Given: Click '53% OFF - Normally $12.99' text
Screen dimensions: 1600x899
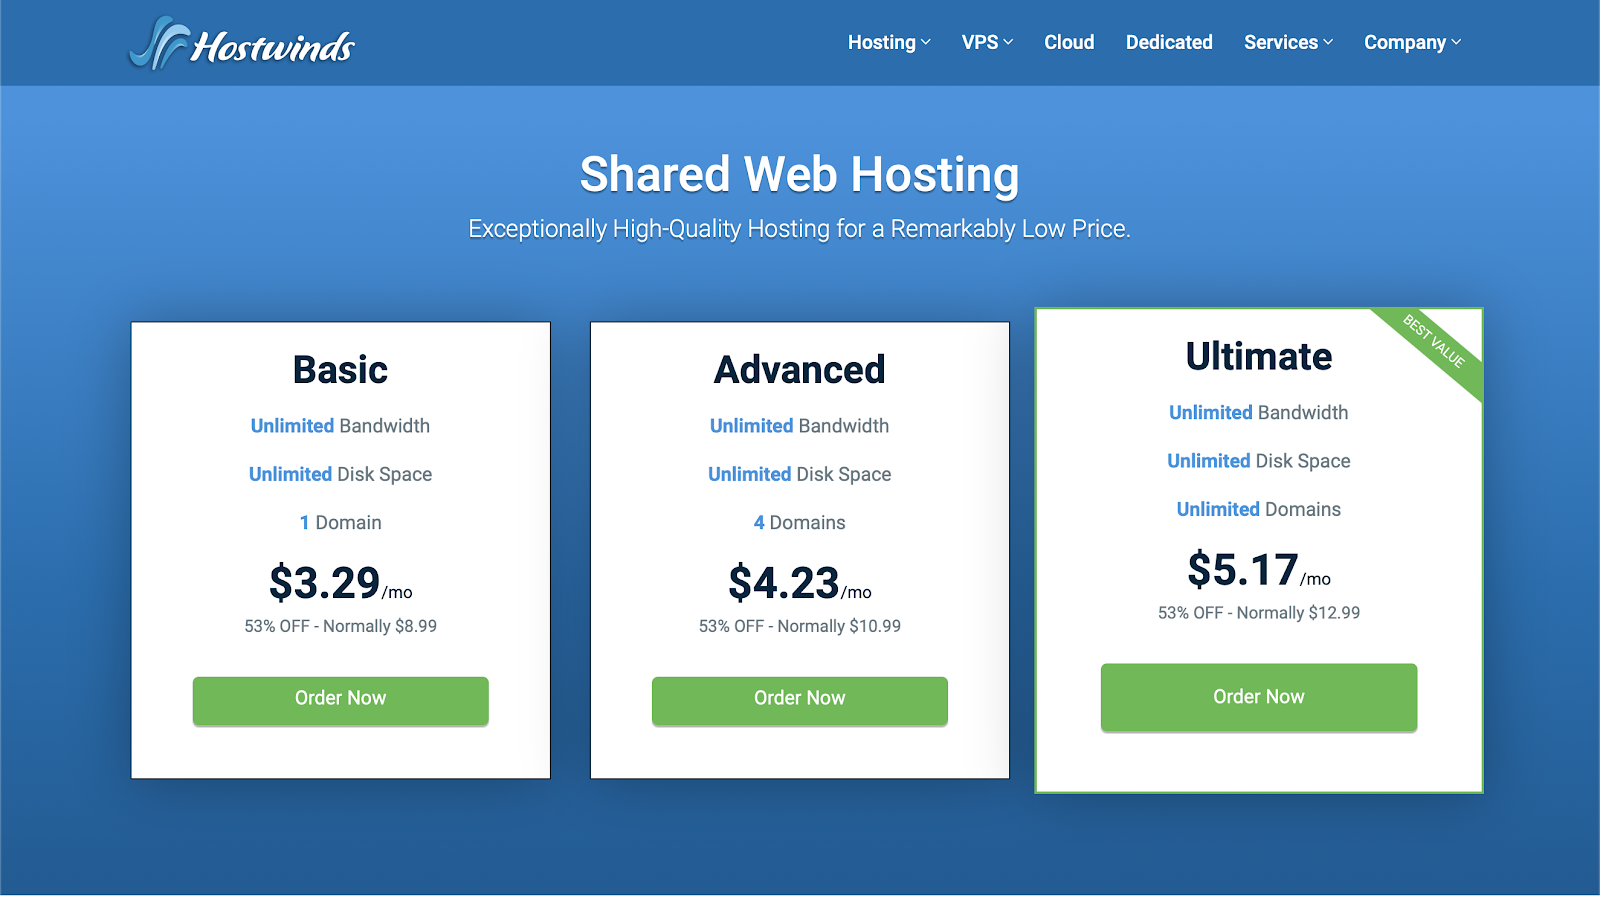Looking at the screenshot, I should 1258,613.
